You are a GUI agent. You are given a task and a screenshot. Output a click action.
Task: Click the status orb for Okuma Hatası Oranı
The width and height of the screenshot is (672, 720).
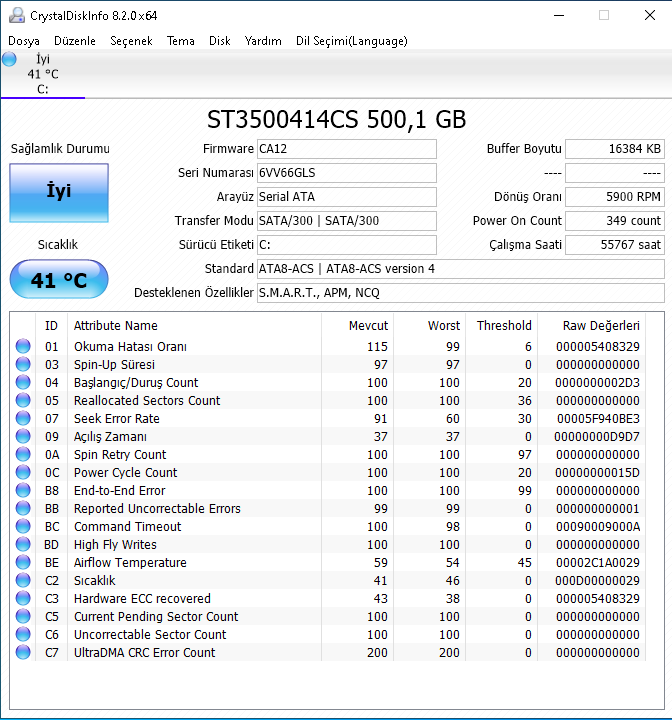pyautogui.click(x=23, y=346)
